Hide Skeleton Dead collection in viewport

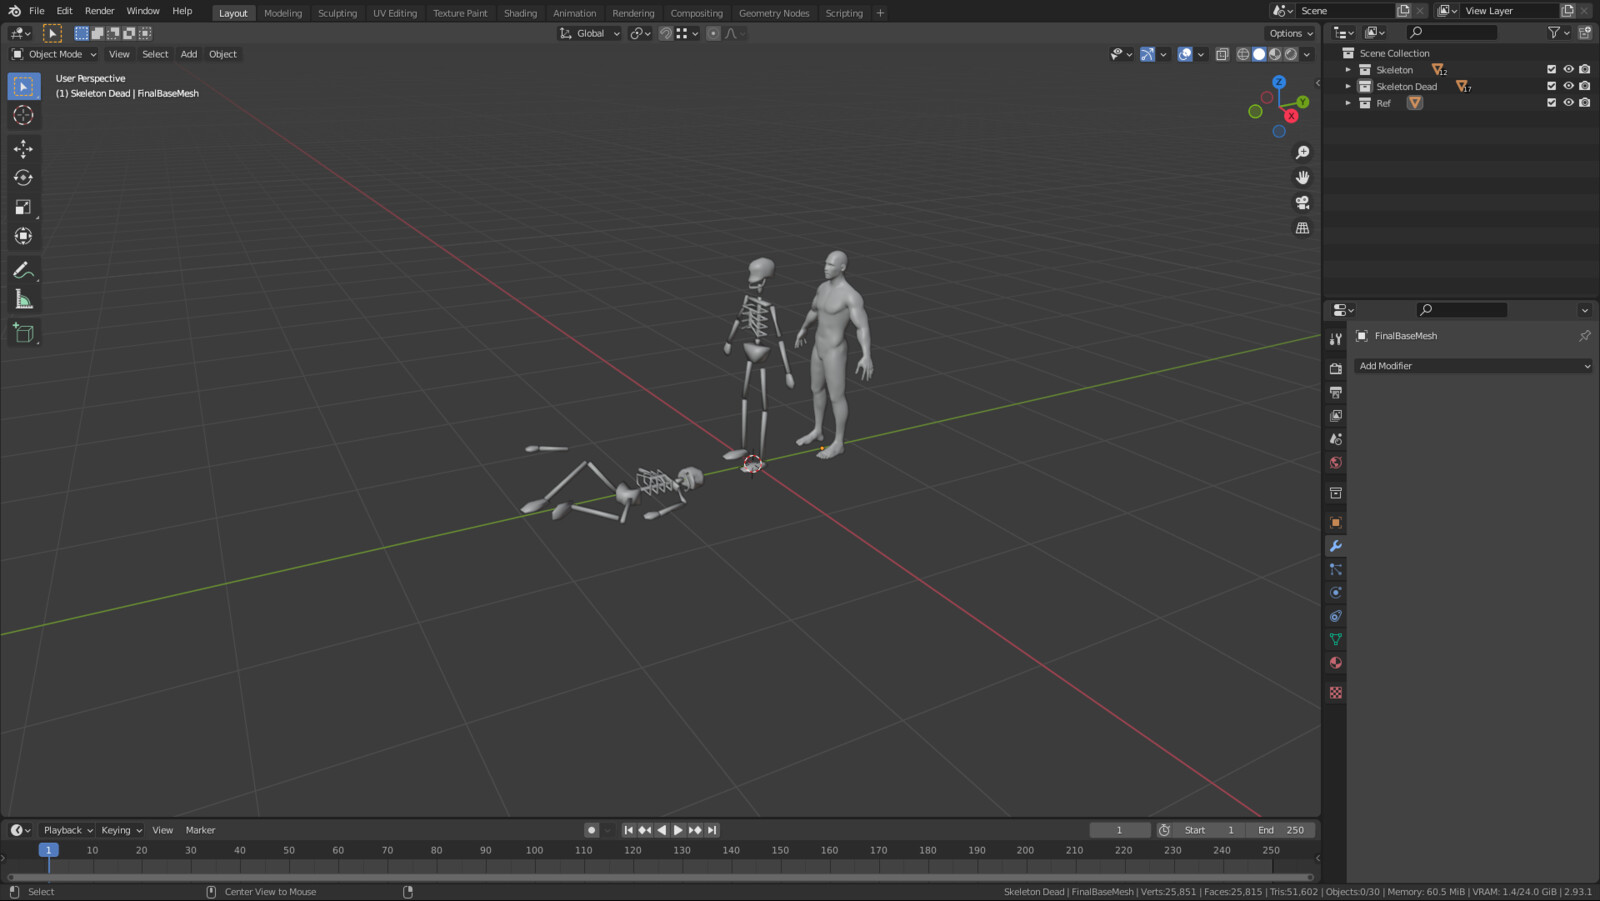point(1568,86)
